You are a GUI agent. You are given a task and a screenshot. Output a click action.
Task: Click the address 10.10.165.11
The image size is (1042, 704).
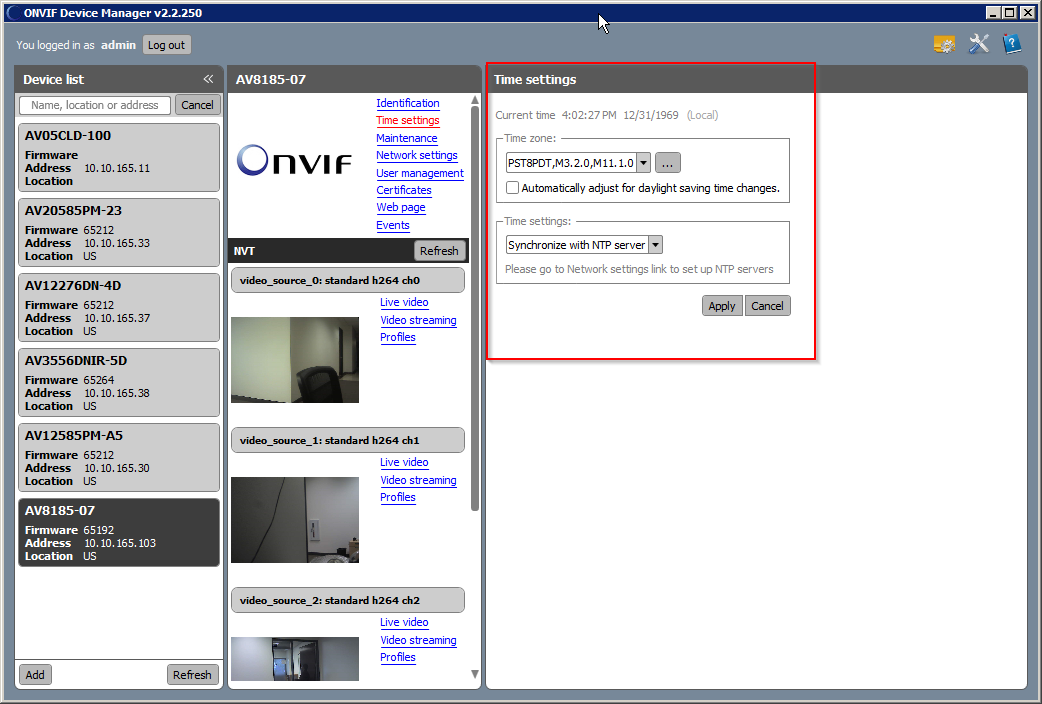click(x=117, y=168)
